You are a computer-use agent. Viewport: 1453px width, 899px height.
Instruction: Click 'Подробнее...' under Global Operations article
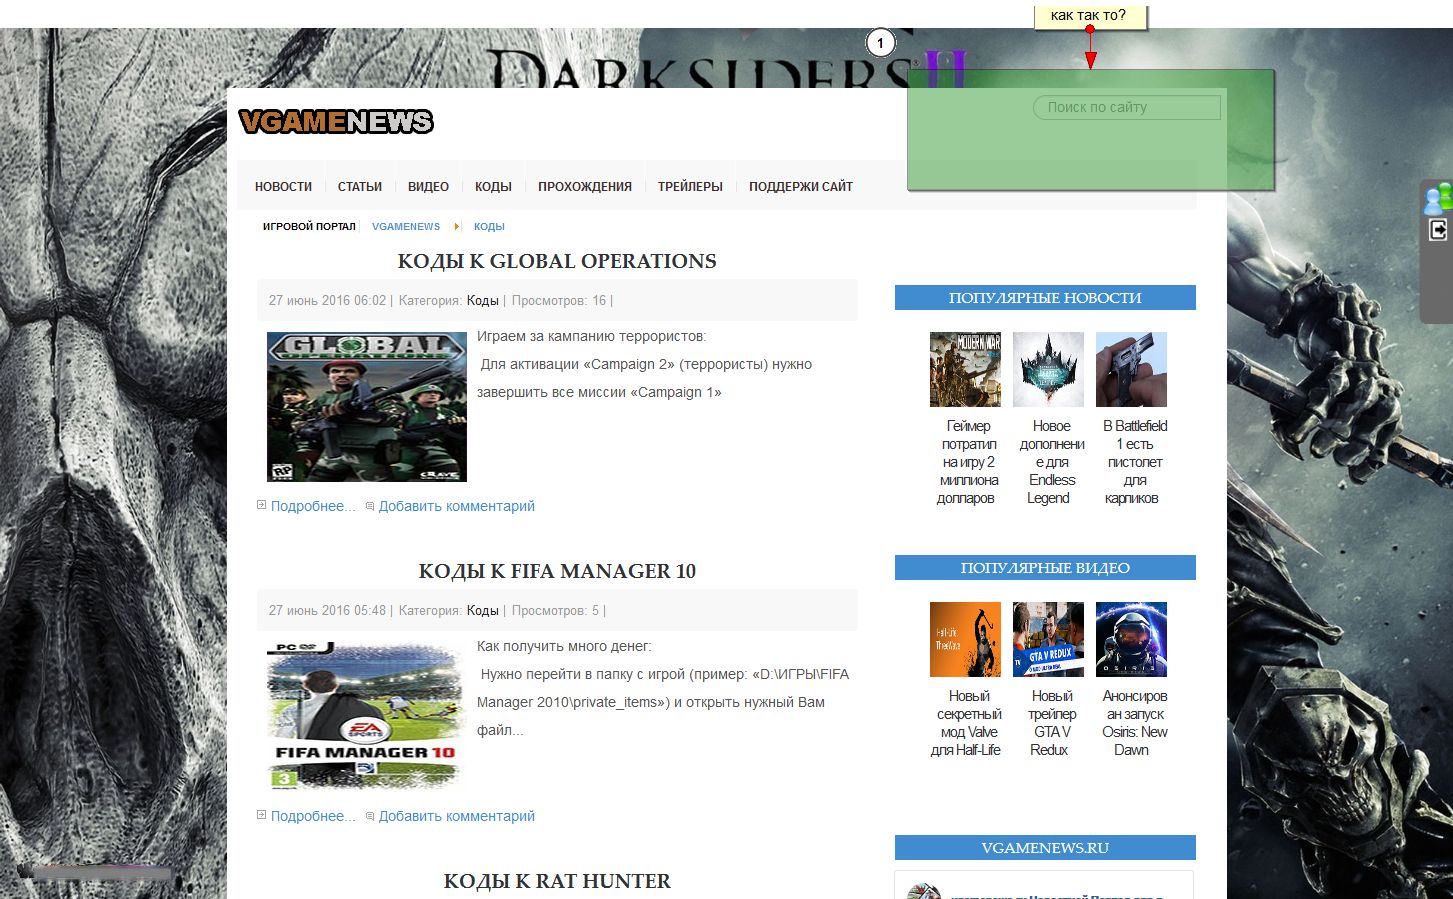tap(313, 506)
